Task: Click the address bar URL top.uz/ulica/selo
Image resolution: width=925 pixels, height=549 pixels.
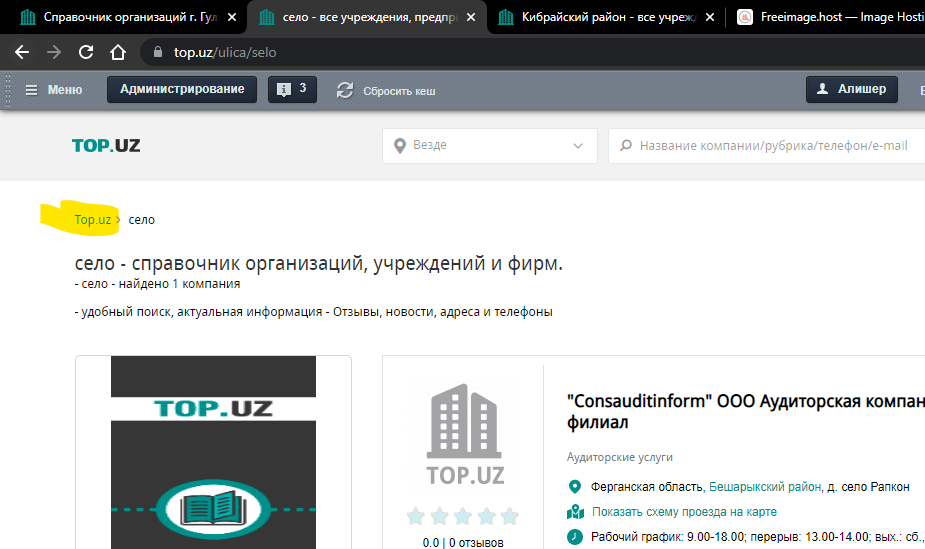Action: (x=225, y=52)
